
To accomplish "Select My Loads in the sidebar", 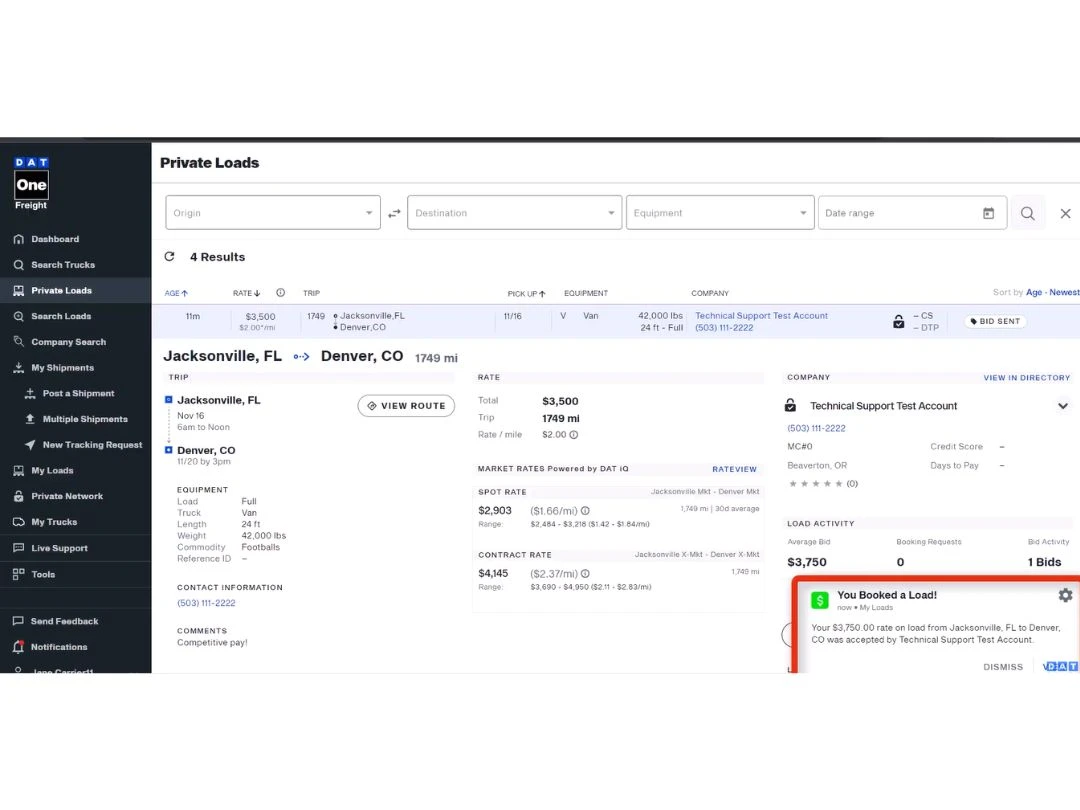I will point(52,471).
